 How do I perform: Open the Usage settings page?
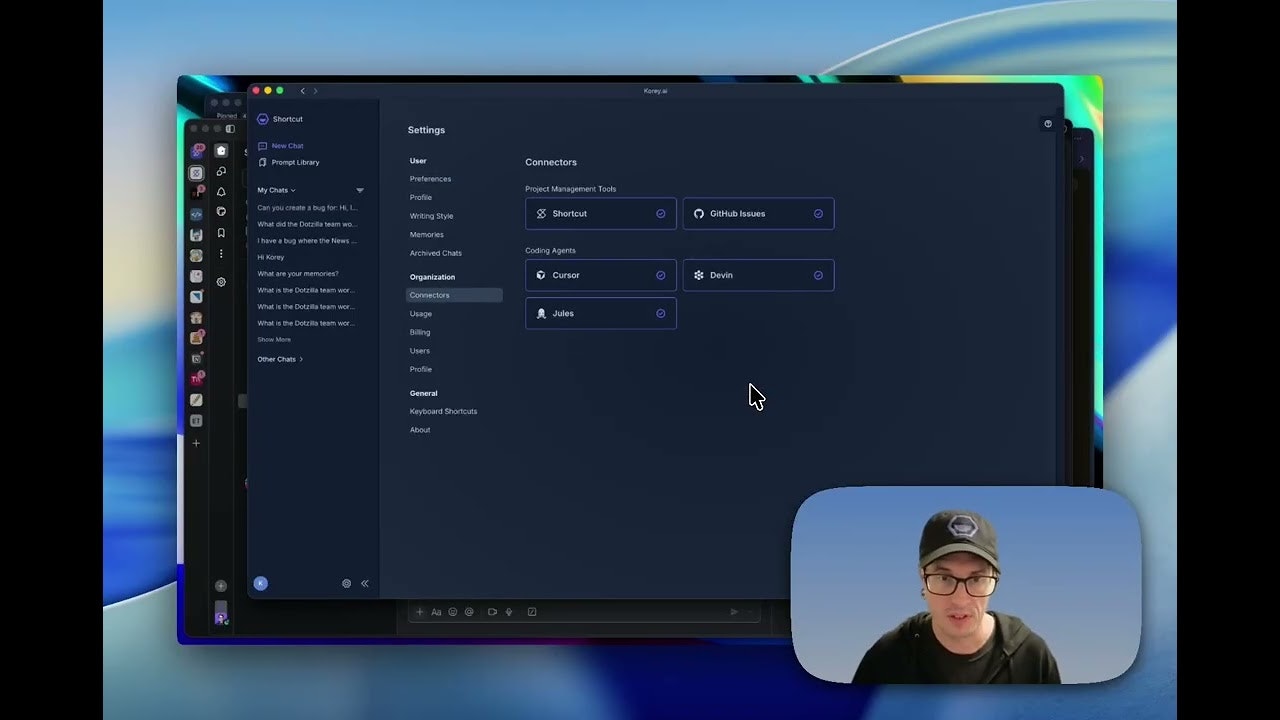(421, 314)
